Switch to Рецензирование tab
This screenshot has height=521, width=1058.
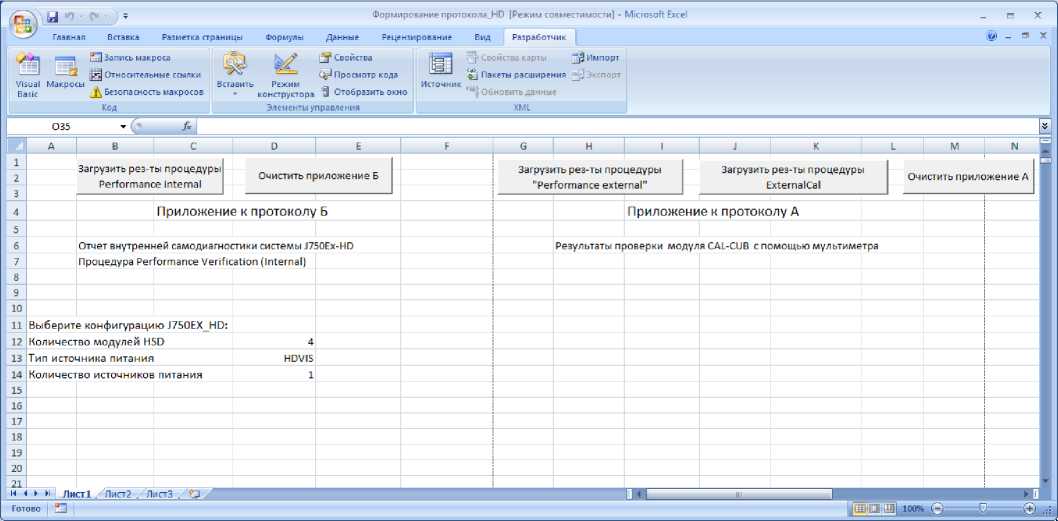[x=416, y=37]
